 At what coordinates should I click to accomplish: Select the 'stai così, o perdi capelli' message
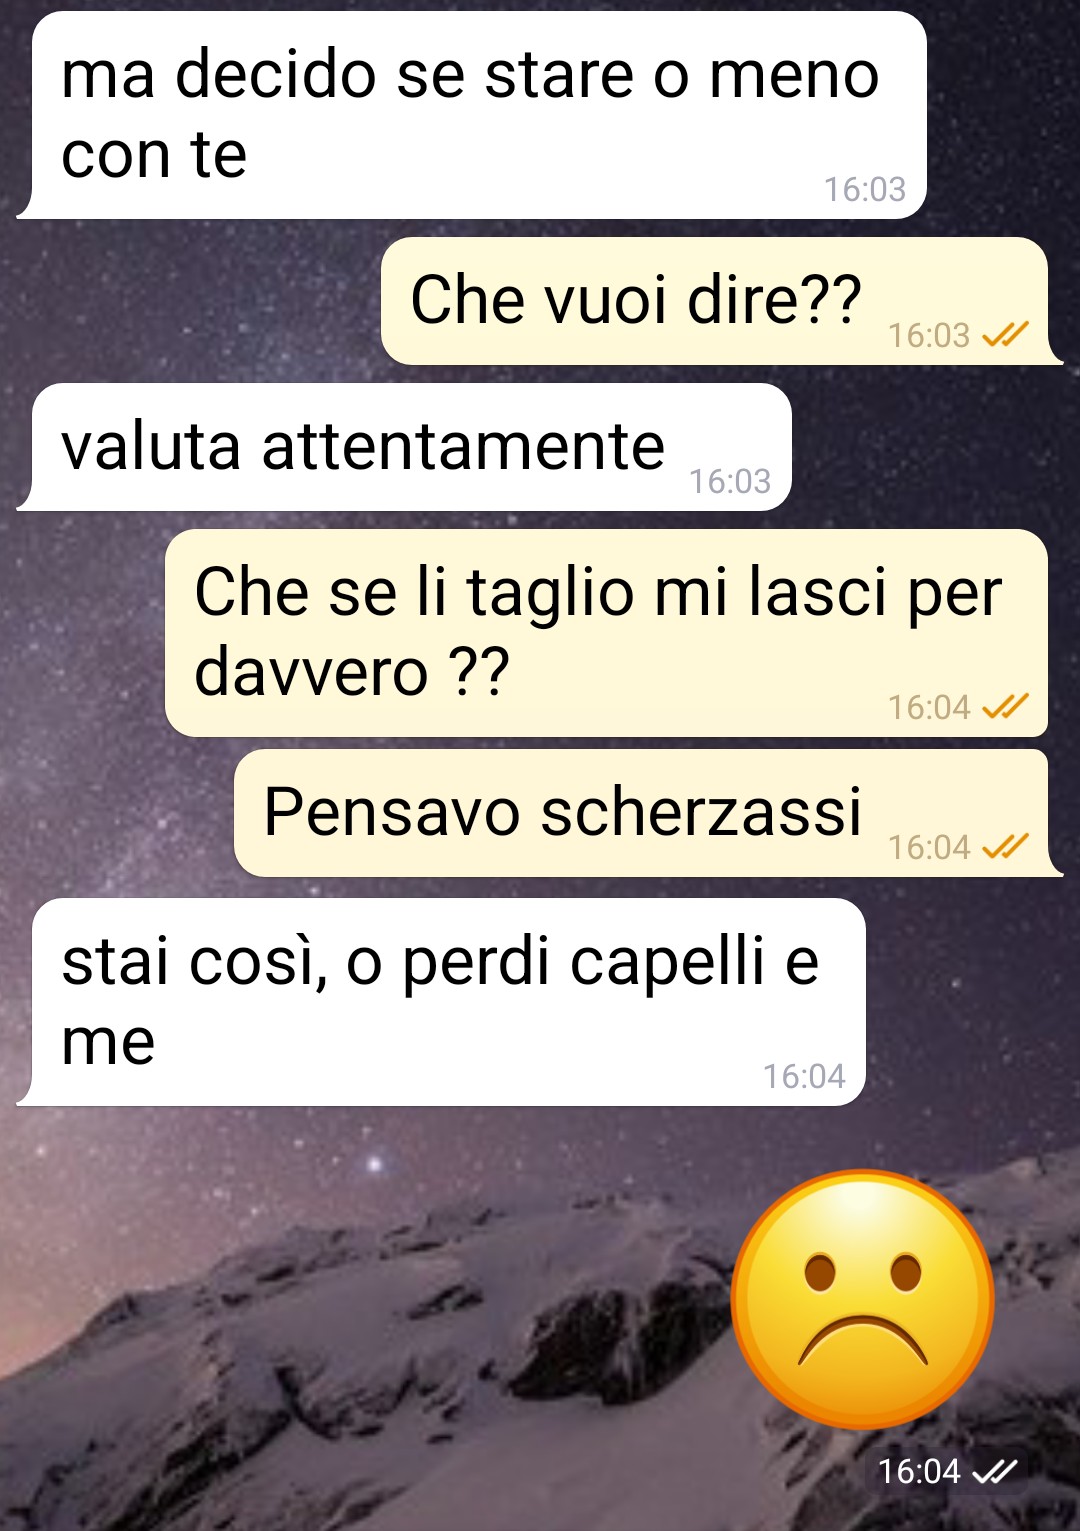tap(441, 1002)
